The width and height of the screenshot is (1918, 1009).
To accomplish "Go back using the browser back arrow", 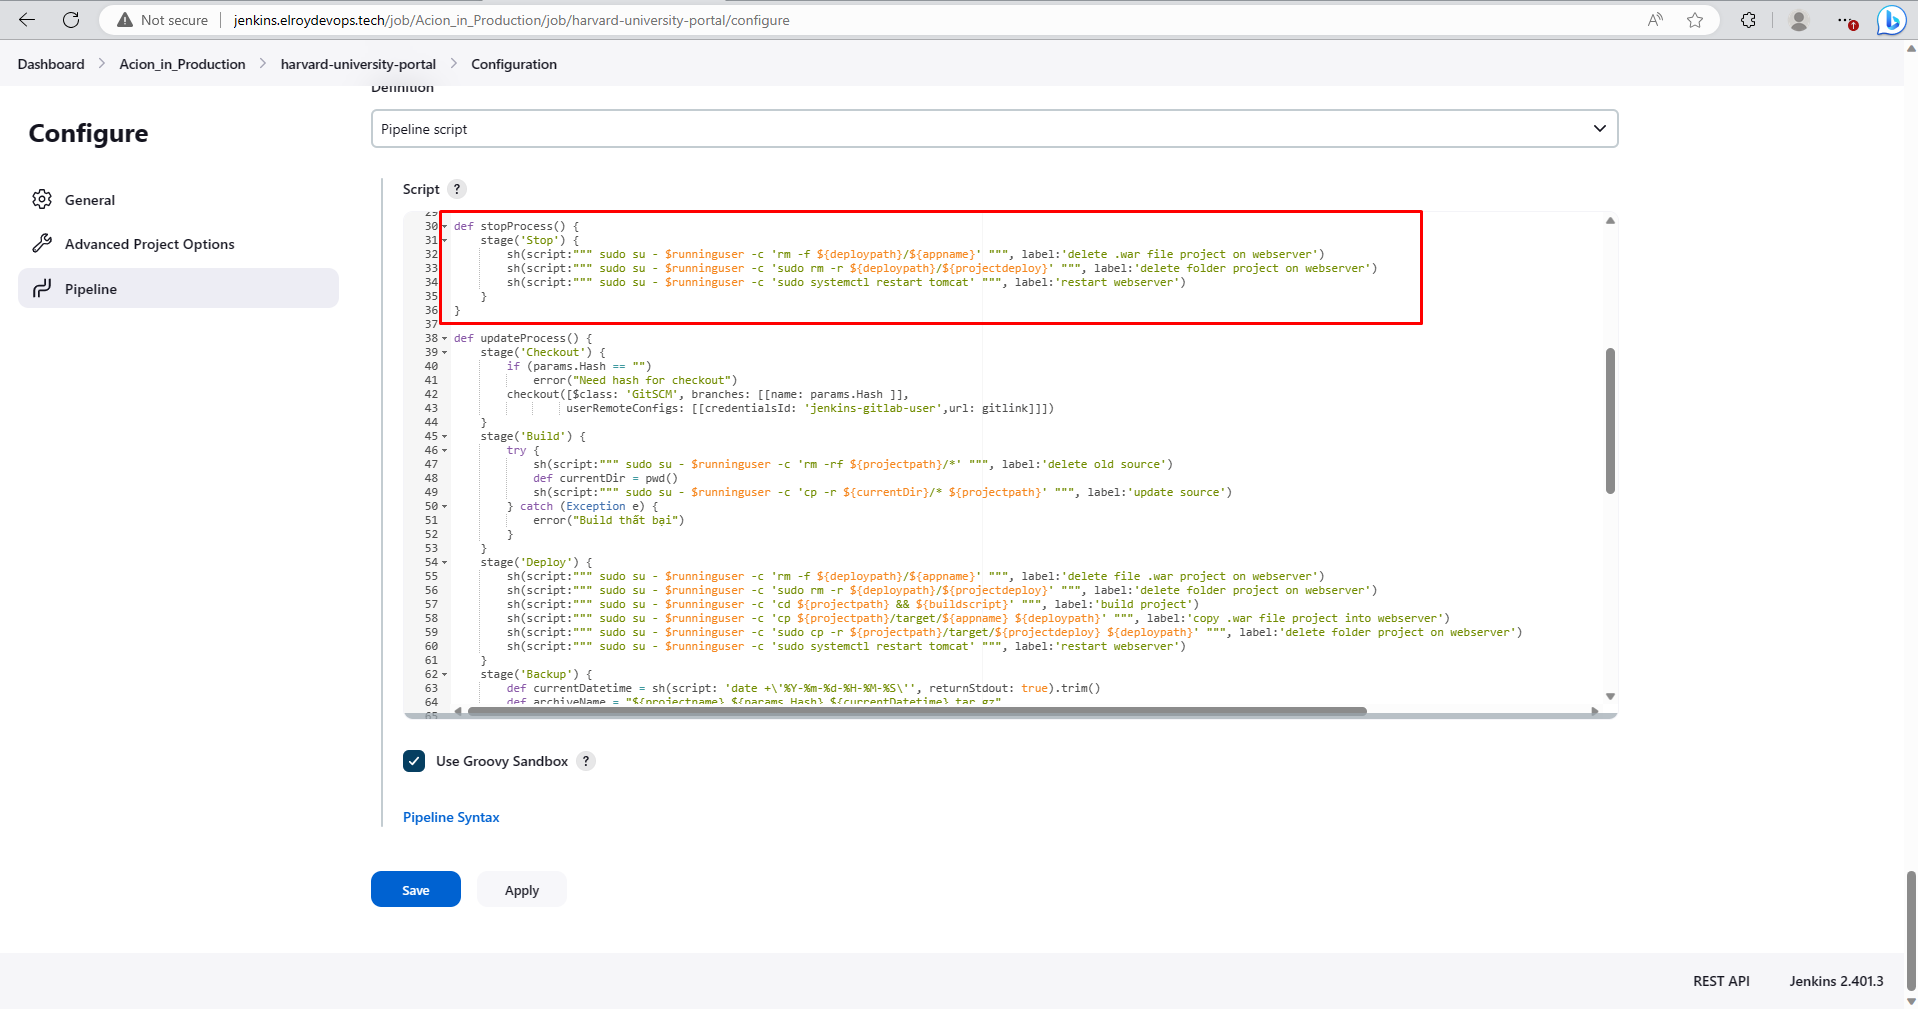I will (27, 20).
